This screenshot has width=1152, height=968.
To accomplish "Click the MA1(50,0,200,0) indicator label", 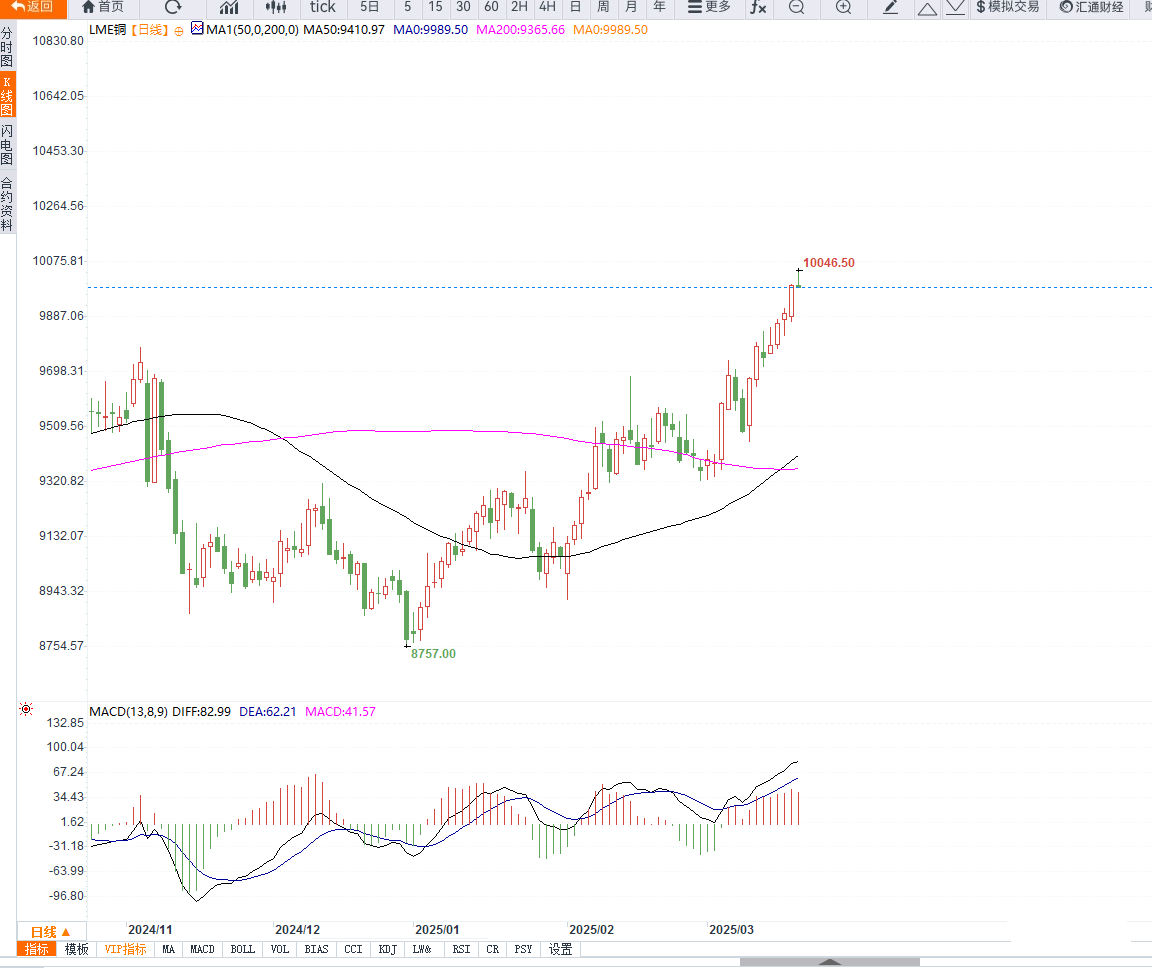I will tap(252, 30).
